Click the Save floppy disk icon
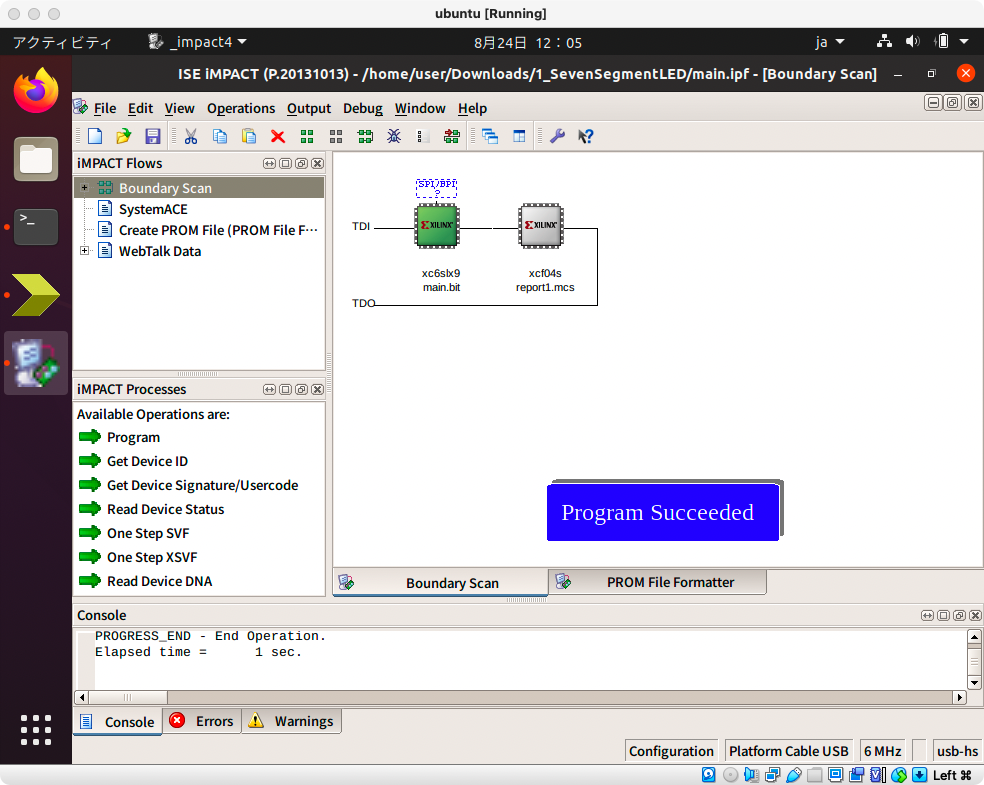 click(152, 136)
